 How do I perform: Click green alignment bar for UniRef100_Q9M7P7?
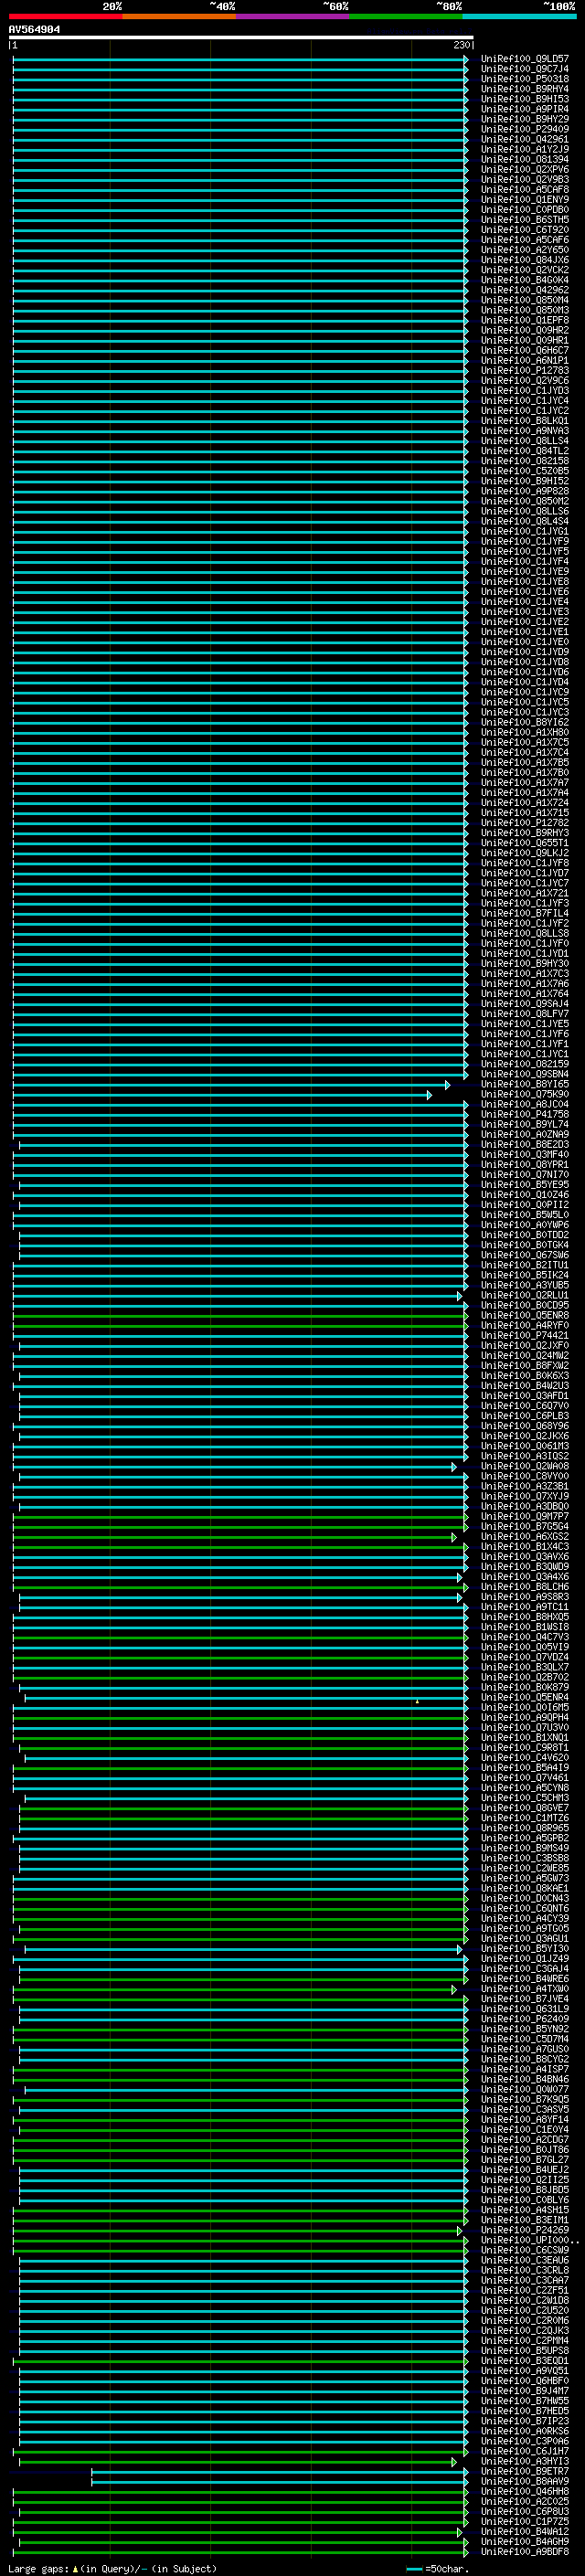pyautogui.click(x=240, y=1517)
